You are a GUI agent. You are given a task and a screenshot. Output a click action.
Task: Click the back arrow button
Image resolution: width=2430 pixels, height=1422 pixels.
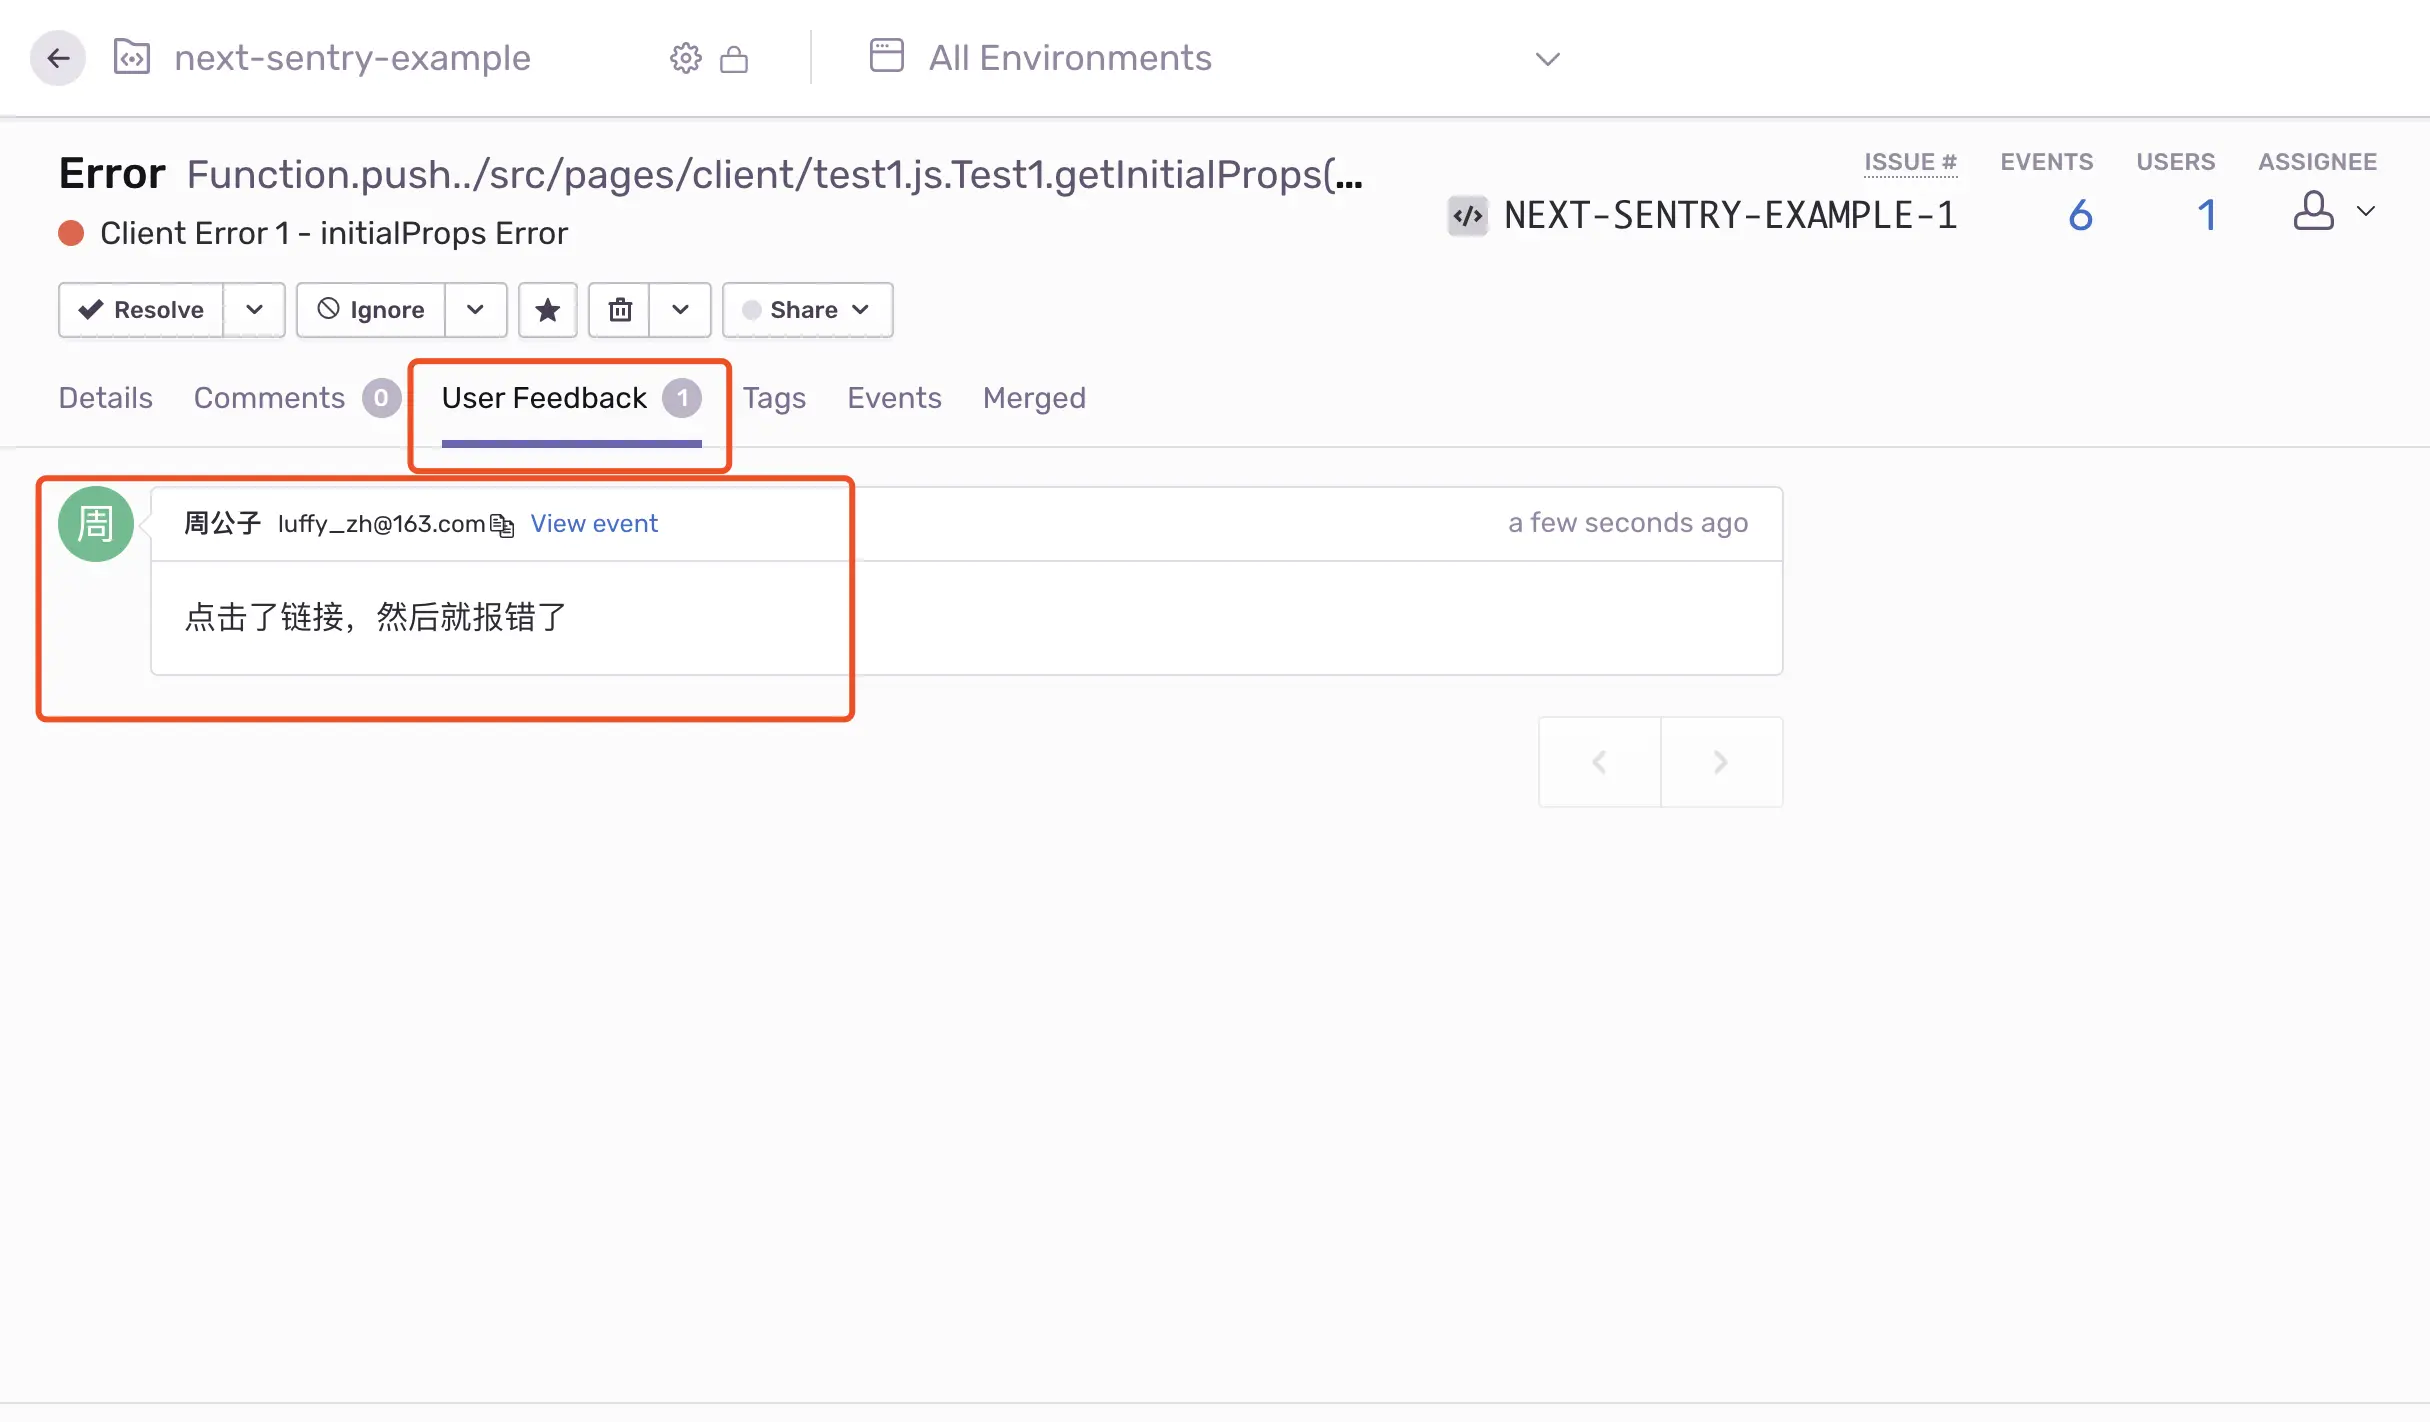[57, 58]
